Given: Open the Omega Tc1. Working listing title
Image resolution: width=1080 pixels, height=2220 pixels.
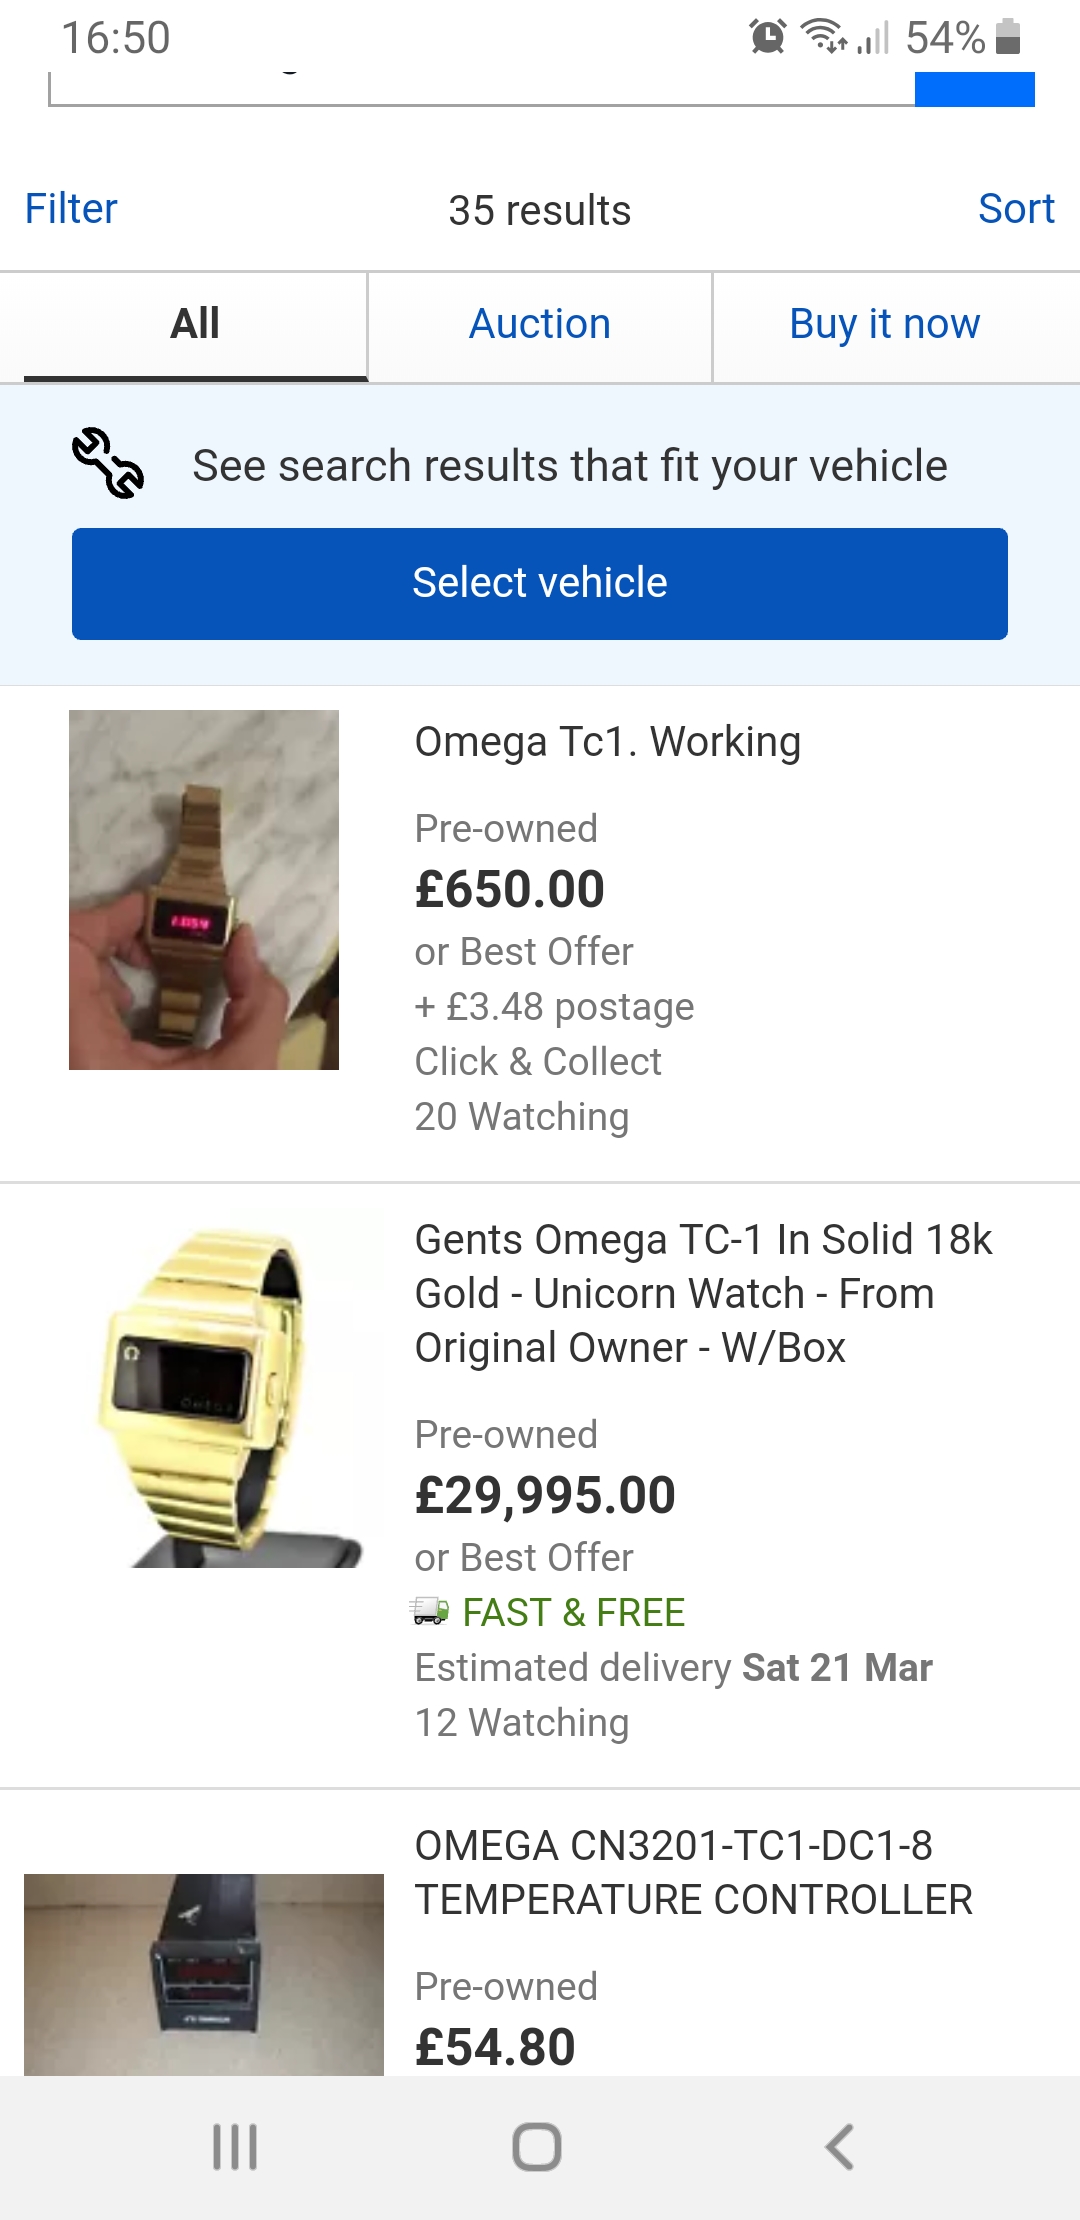Looking at the screenshot, I should click(x=608, y=742).
